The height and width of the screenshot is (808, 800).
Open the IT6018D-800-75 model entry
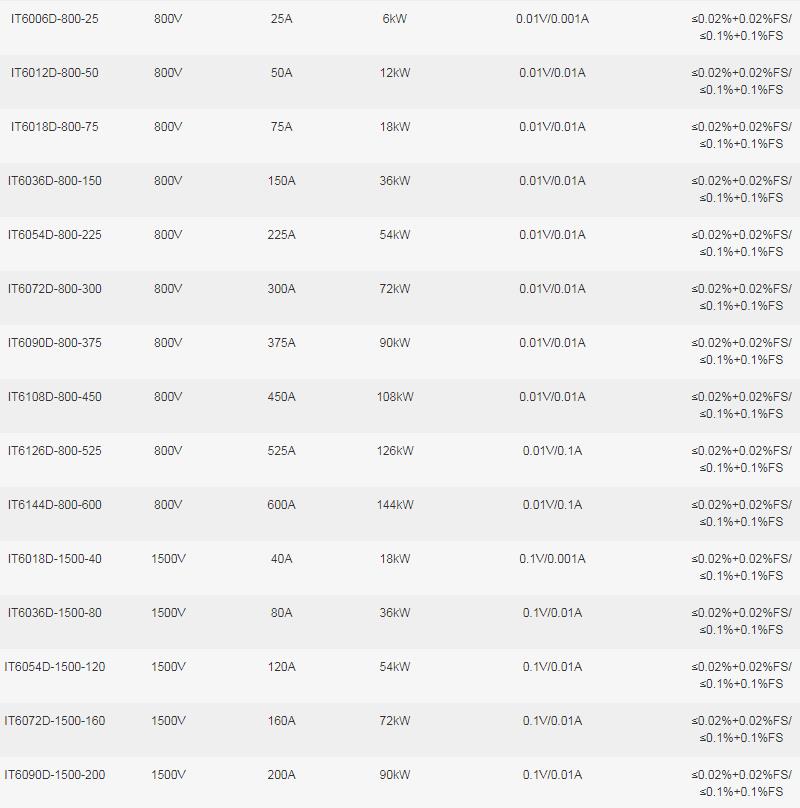coord(55,127)
